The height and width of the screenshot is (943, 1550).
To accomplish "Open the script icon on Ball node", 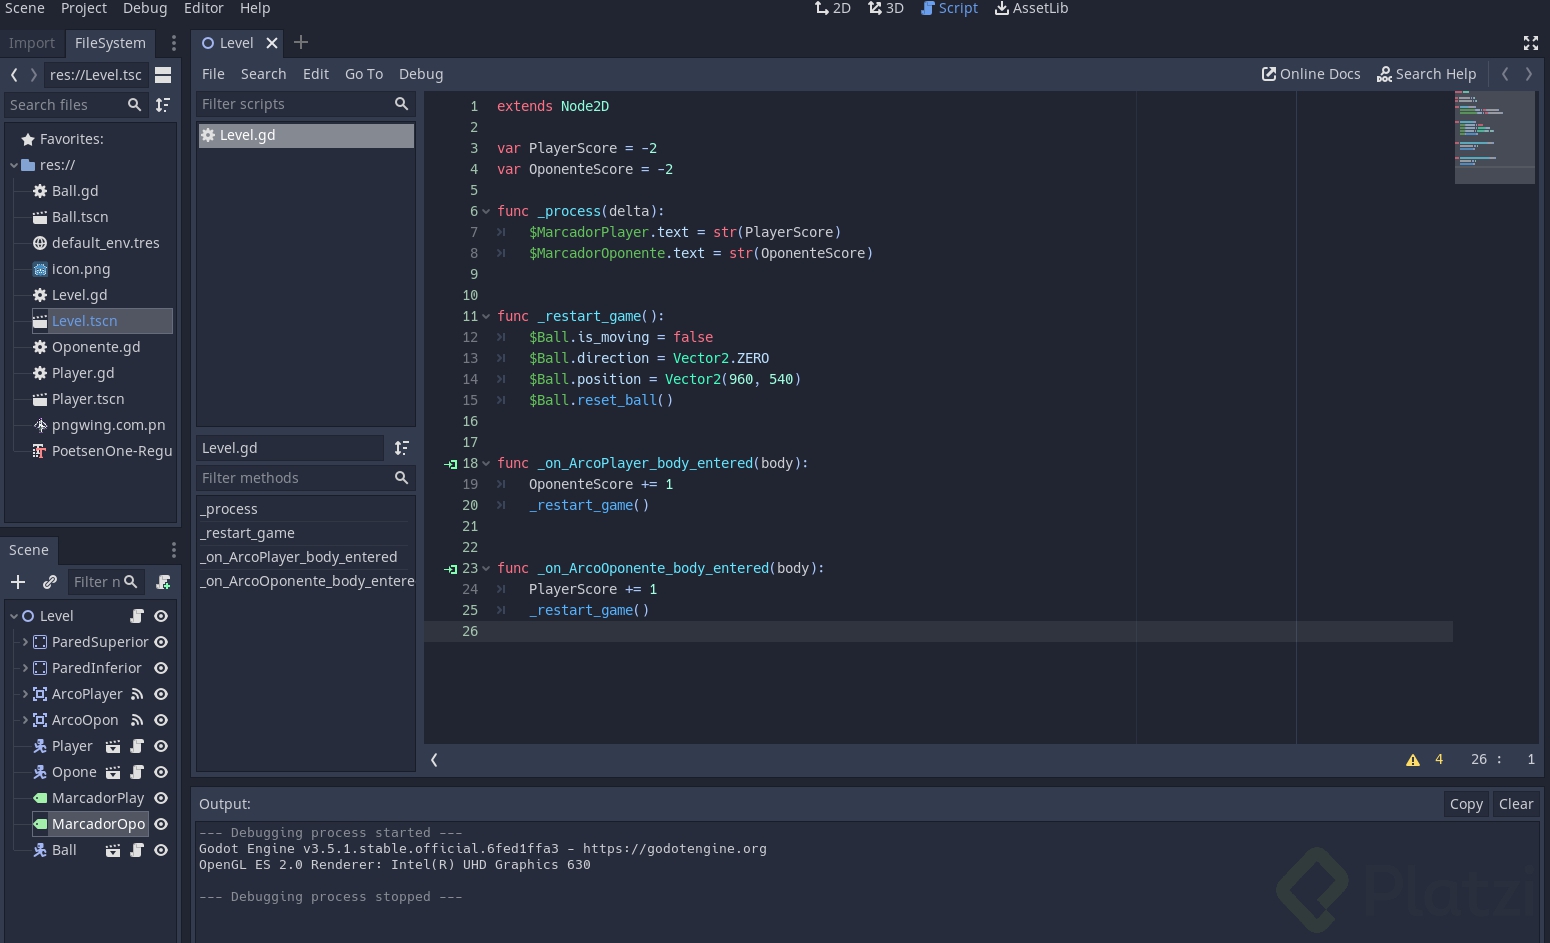I will 137,850.
